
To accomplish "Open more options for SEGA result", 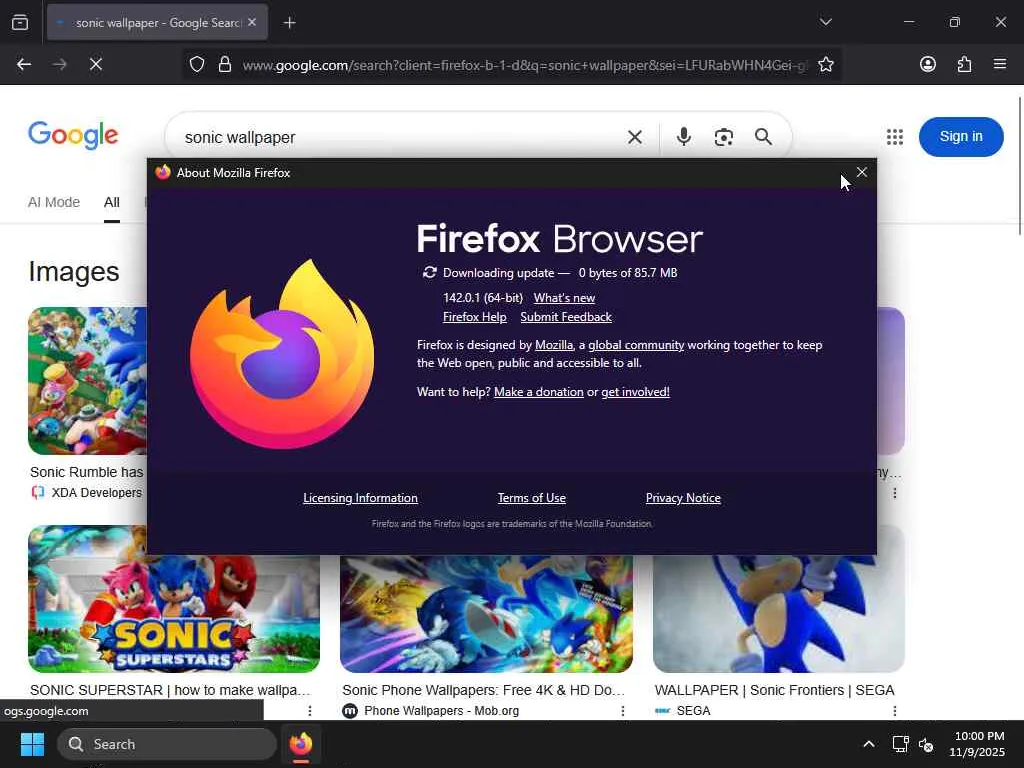I will tap(895, 711).
